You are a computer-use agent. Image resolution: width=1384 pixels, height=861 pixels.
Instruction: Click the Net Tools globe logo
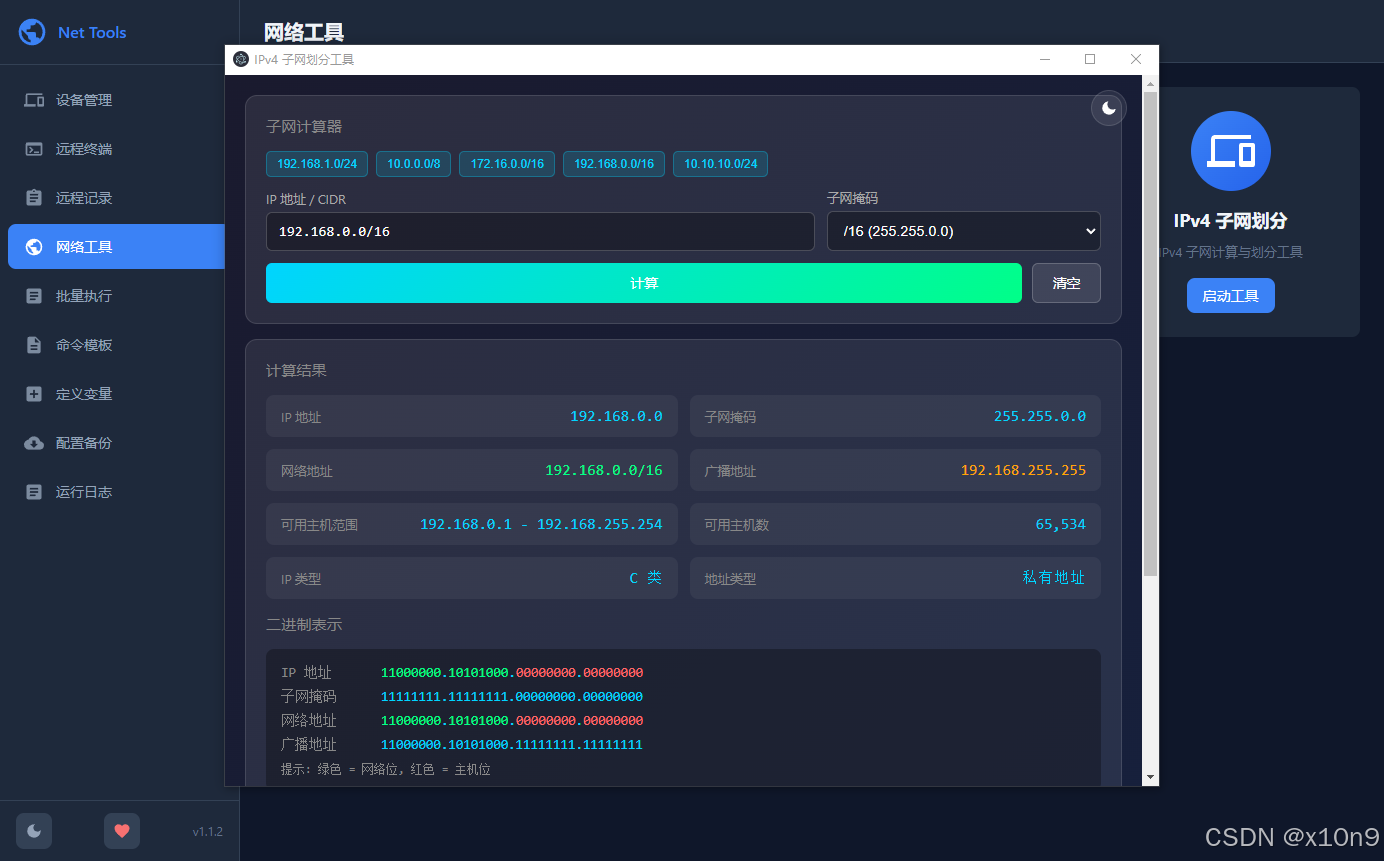point(32,32)
